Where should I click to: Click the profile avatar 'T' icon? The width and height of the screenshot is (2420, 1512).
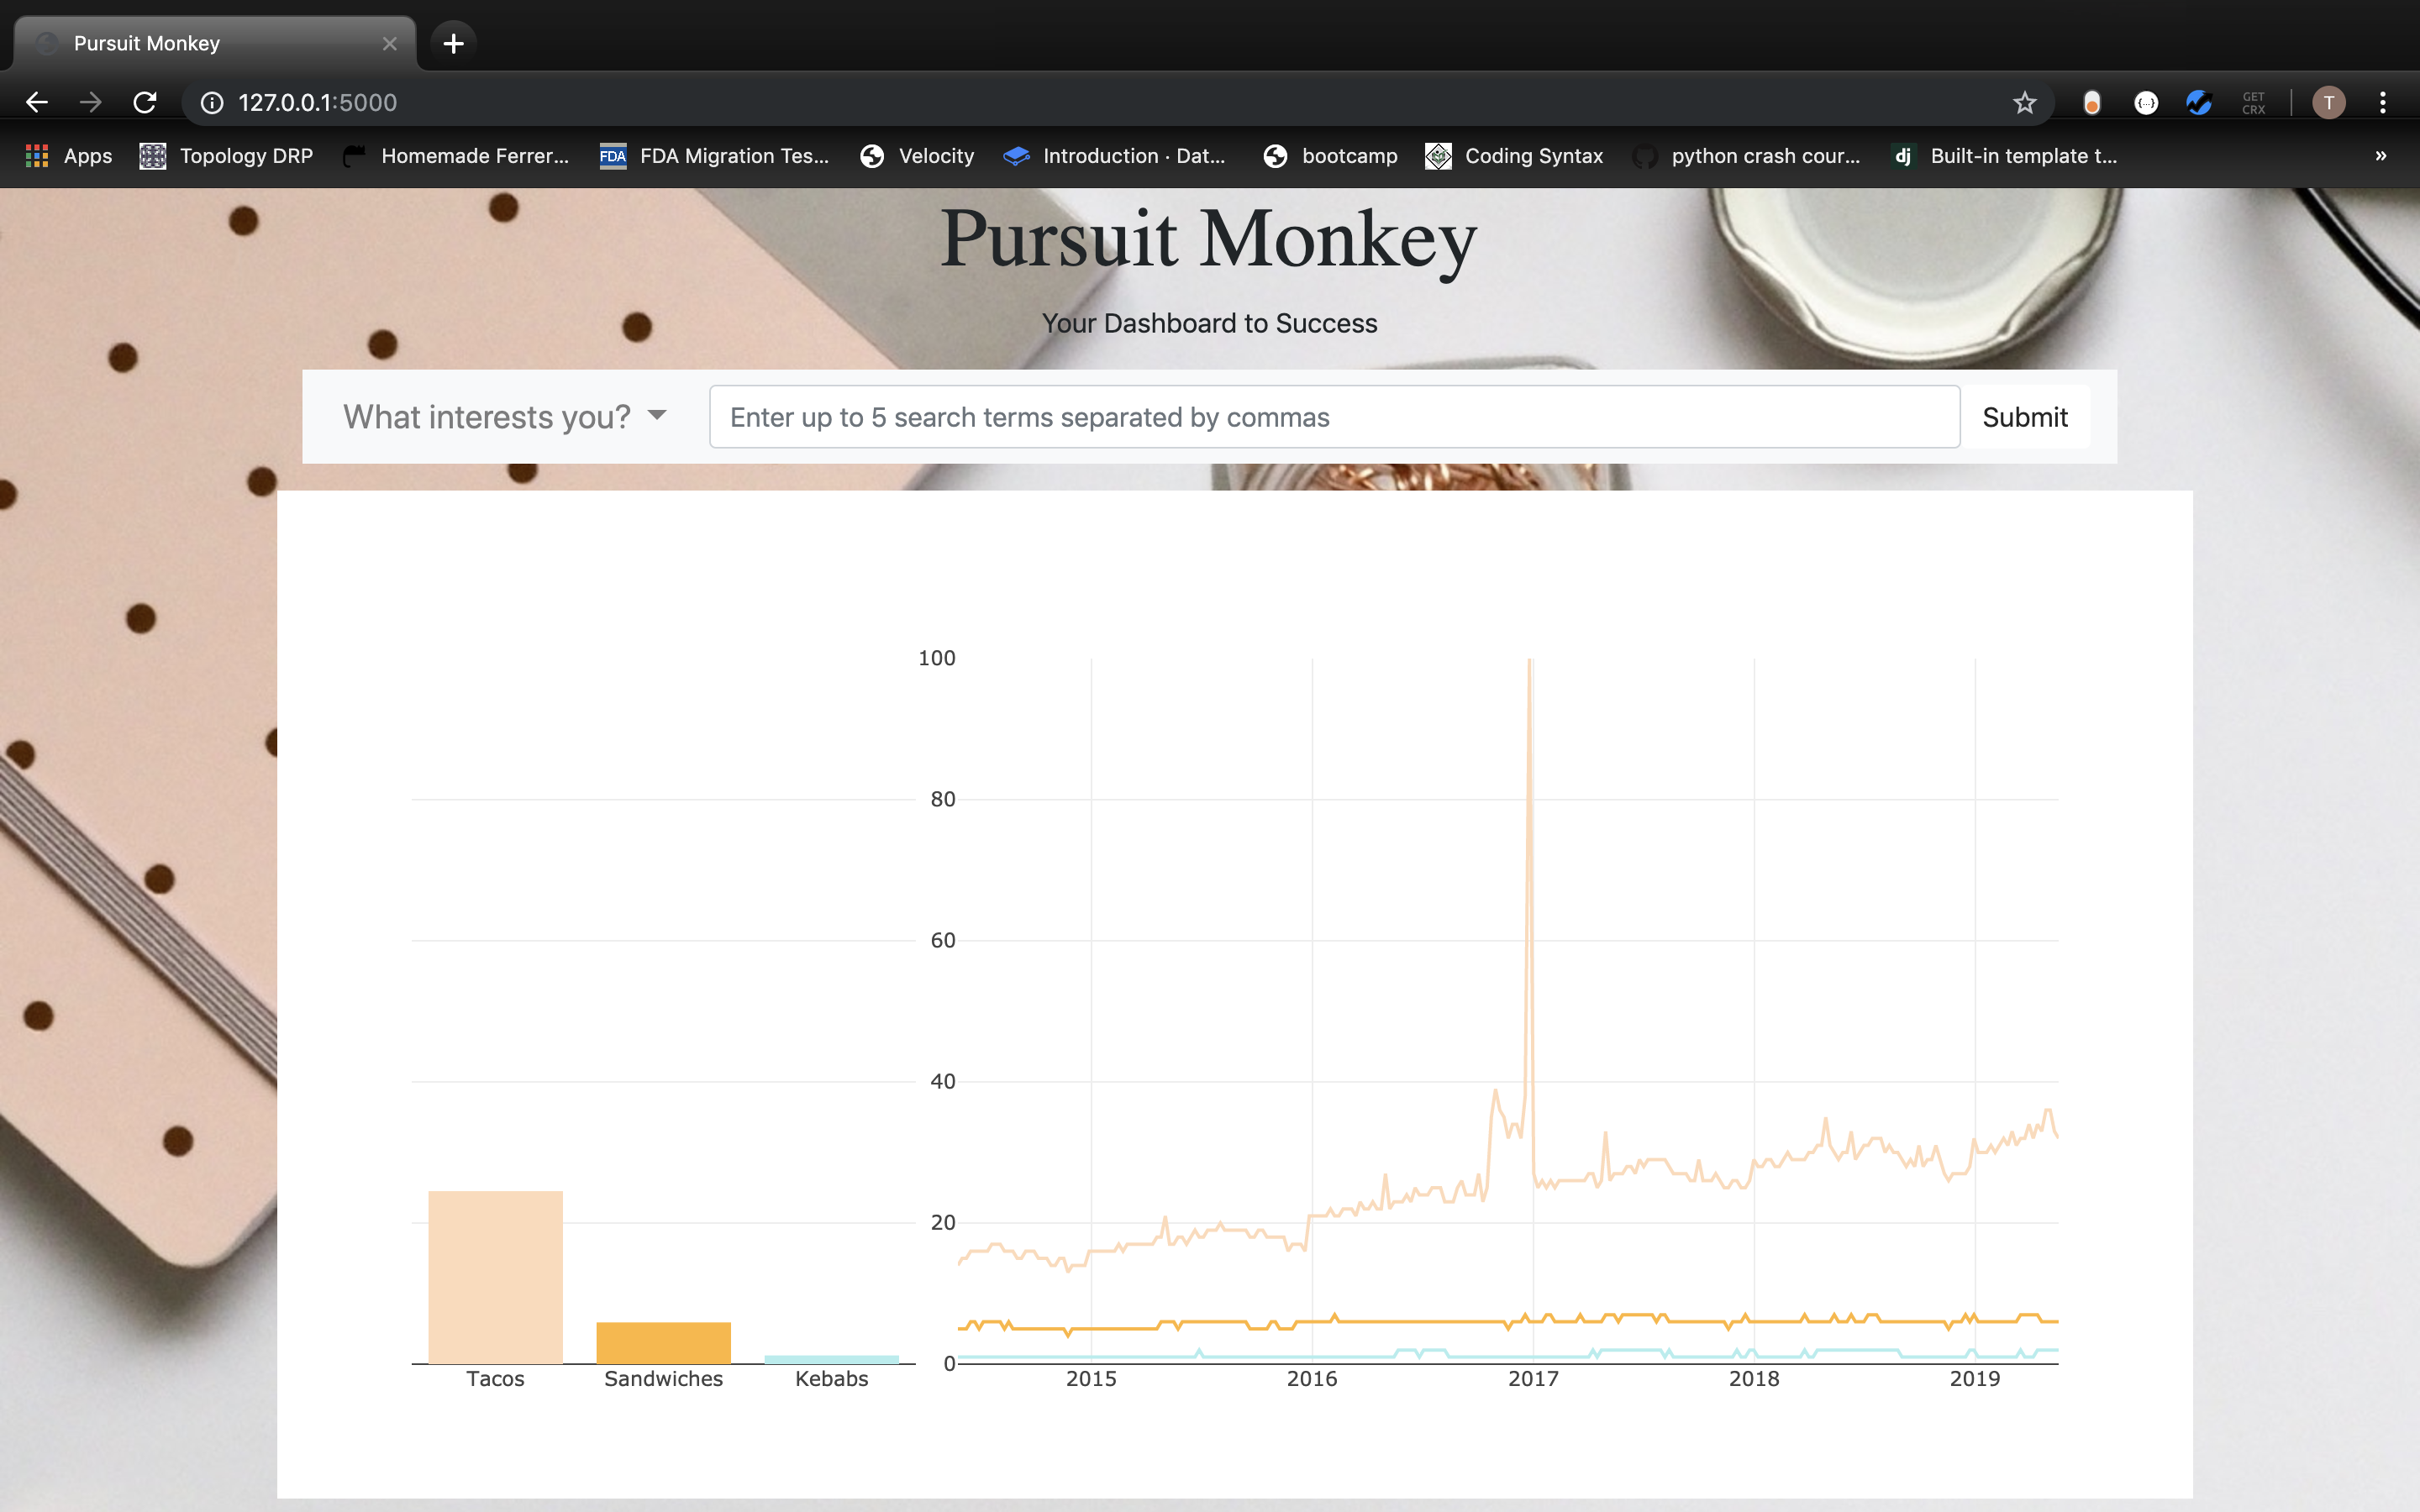click(x=2328, y=102)
